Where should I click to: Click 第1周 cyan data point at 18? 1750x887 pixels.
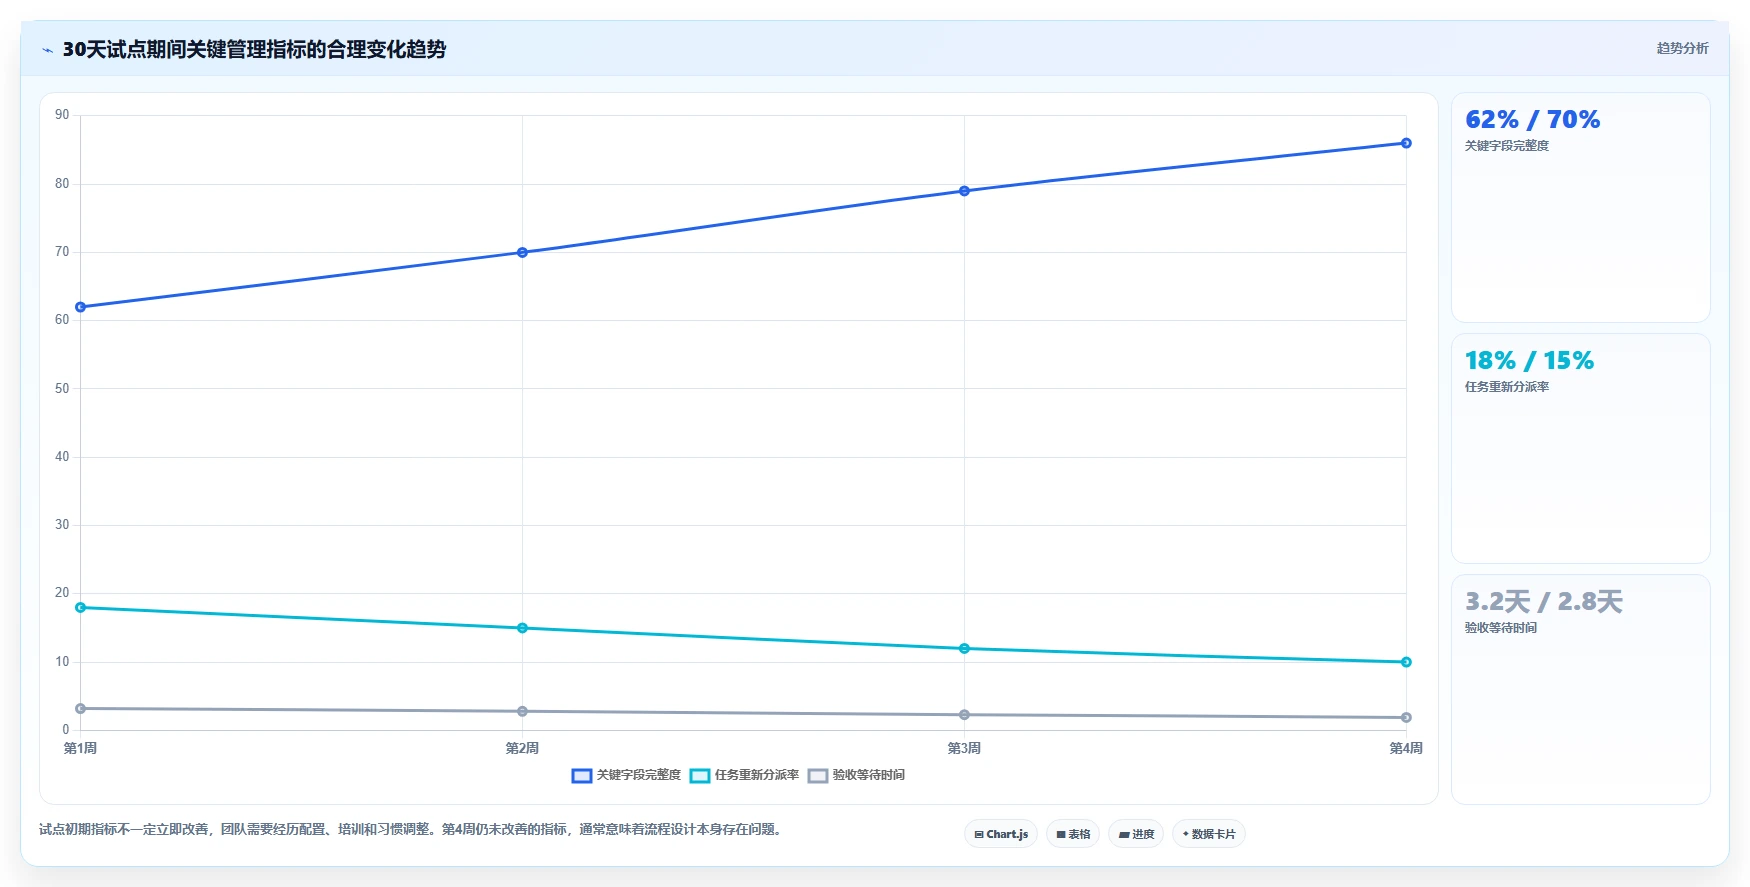pyautogui.click(x=80, y=607)
